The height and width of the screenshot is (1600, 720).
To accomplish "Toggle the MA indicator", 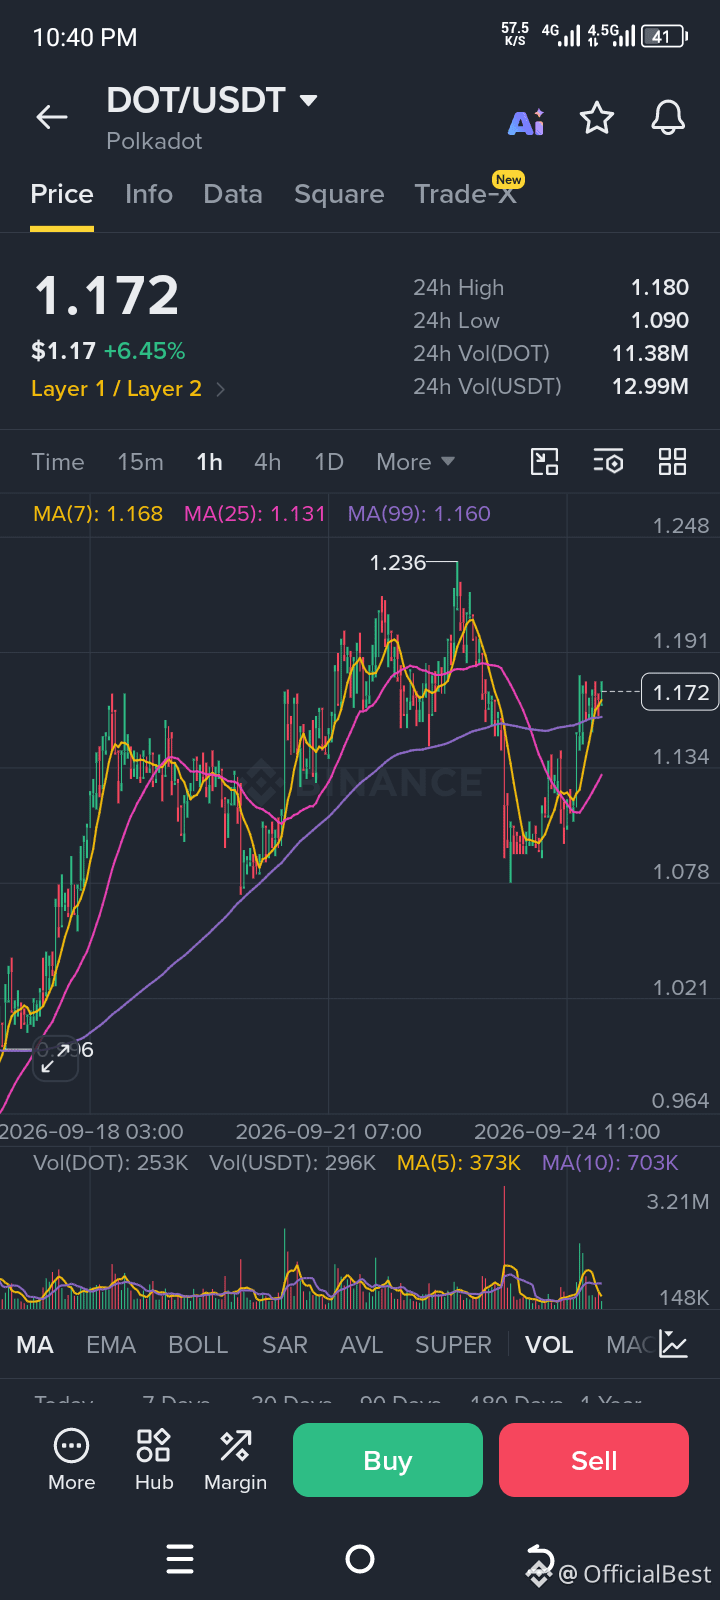I will [x=35, y=1345].
